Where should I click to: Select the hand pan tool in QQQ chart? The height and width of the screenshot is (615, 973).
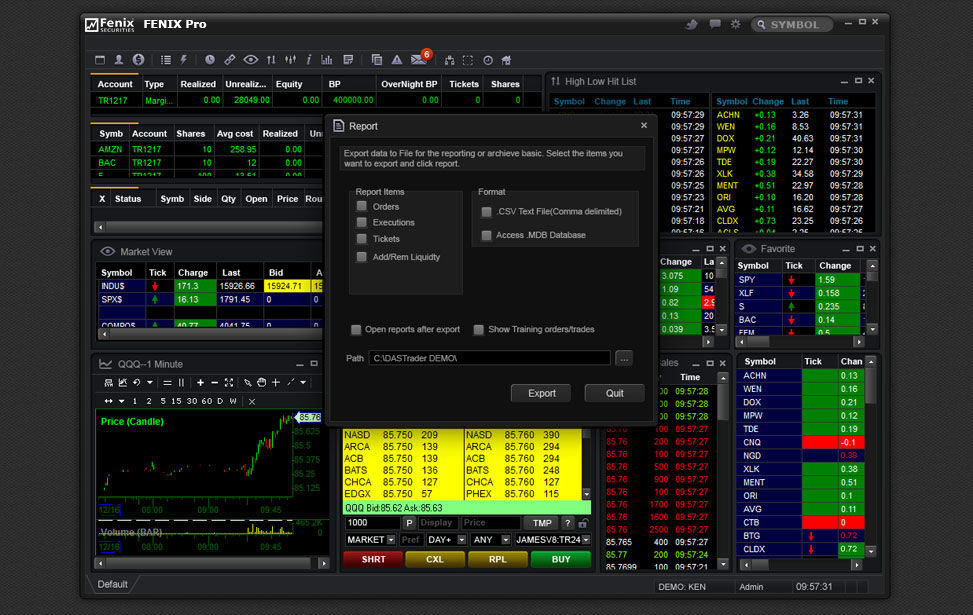pos(262,382)
